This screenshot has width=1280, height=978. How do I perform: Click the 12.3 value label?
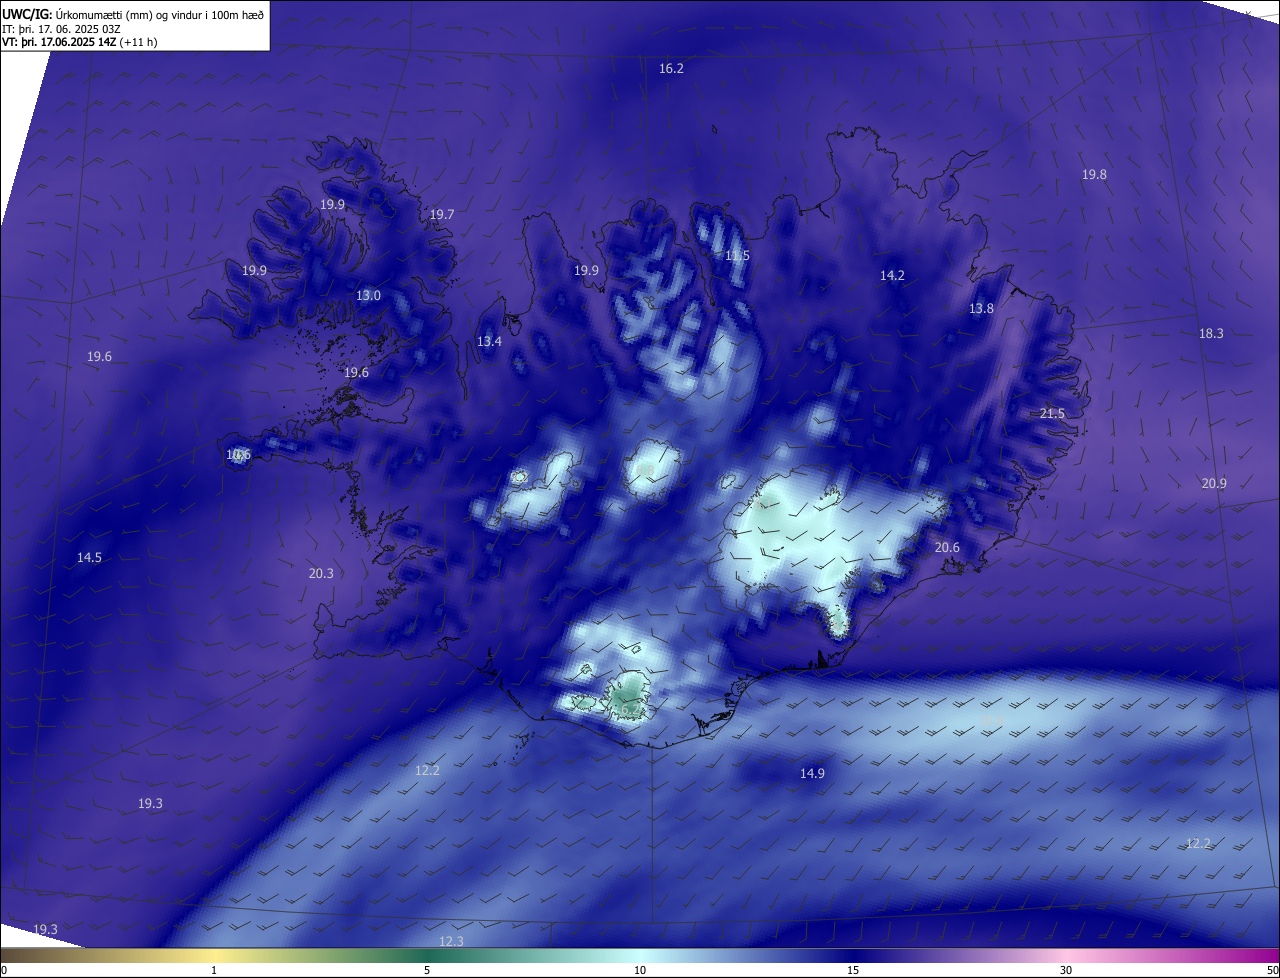pos(451,941)
